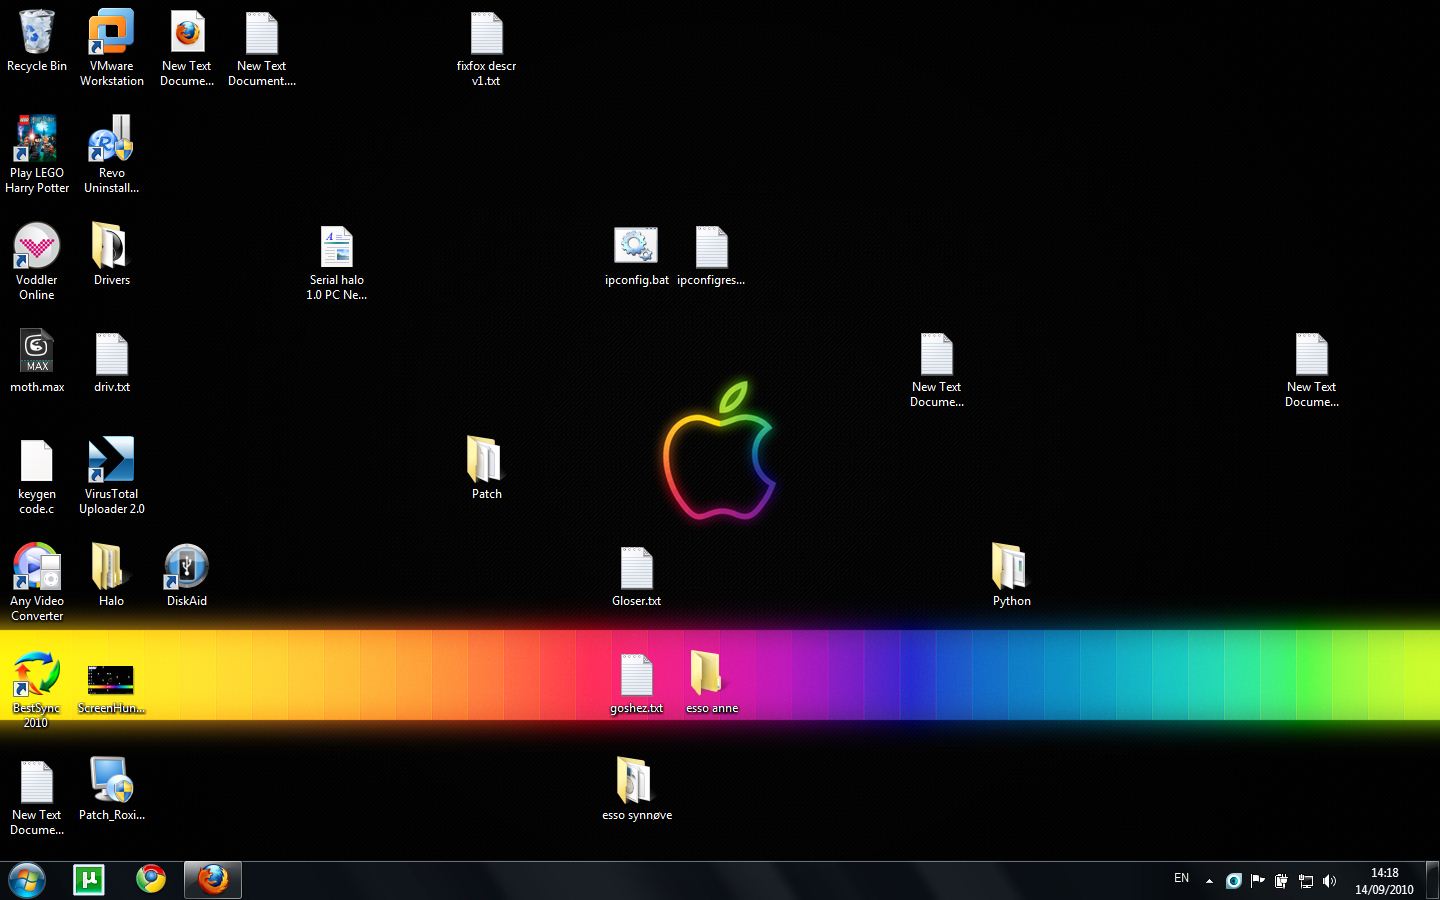Select the goshez.txt file

click(636, 683)
